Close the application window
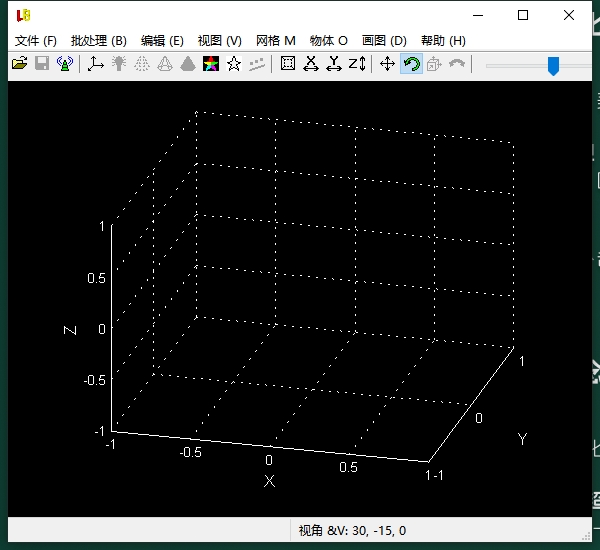The width and height of the screenshot is (600, 550). click(x=569, y=15)
